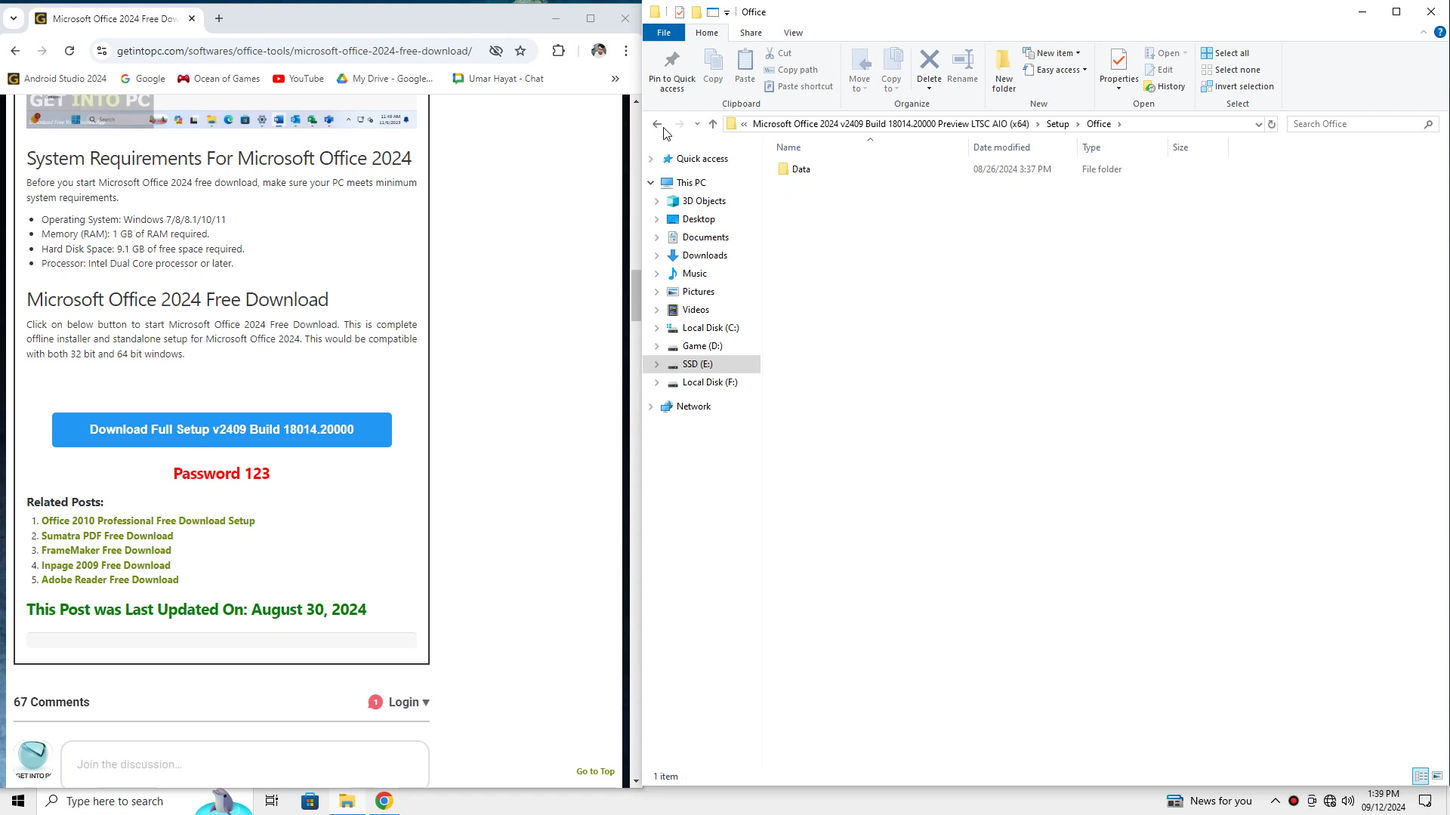
Task: Open the New item dropdown
Action: (x=1051, y=53)
